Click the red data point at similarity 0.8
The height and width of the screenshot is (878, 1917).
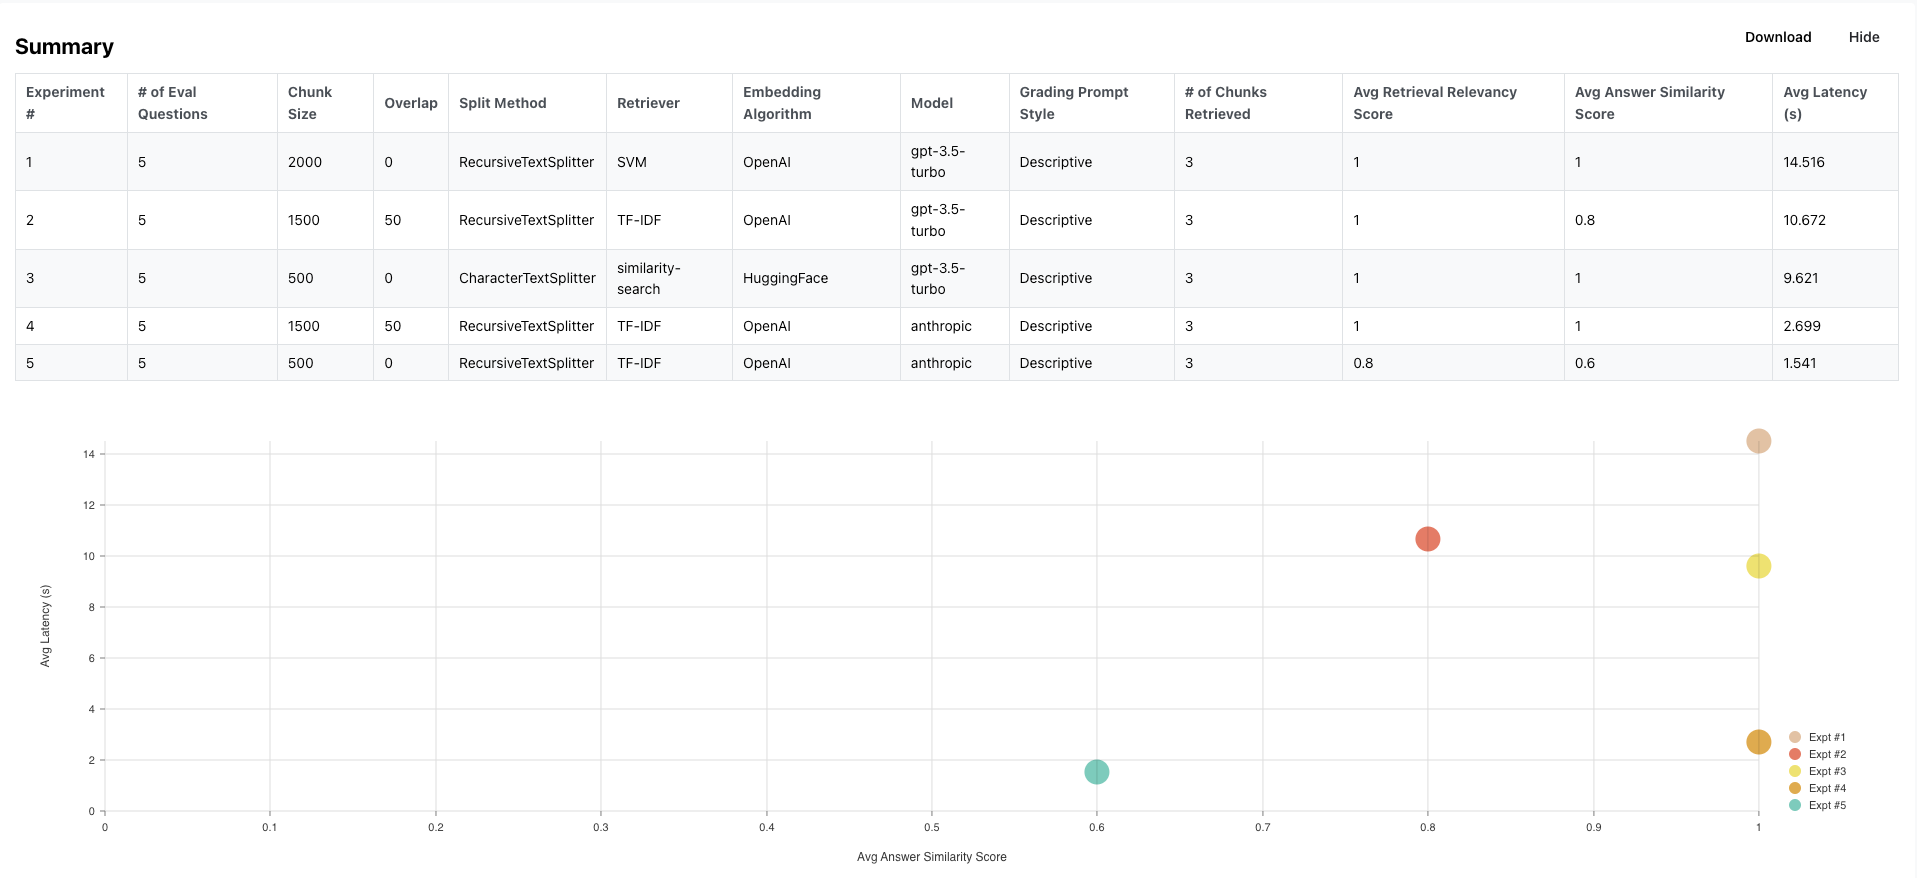point(1427,539)
